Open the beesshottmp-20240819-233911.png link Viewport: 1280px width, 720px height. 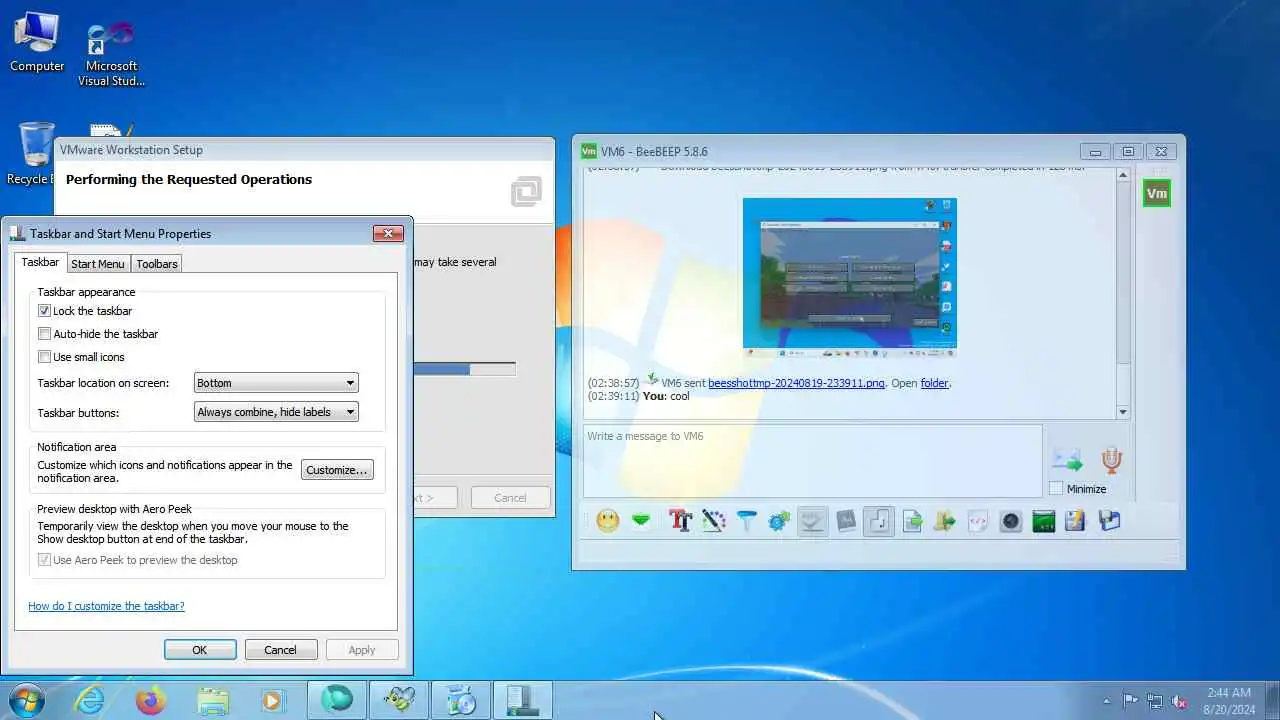(x=796, y=383)
